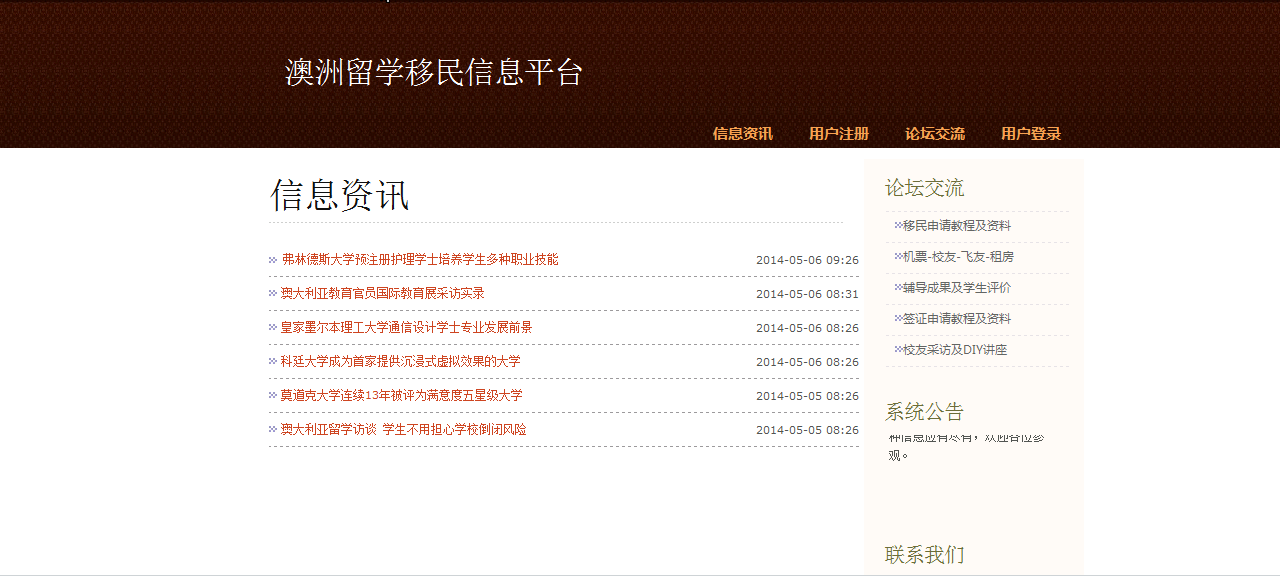The image size is (1280, 576).
Task: Open forum link 辅导成果及学生评价
Action: 956,288
